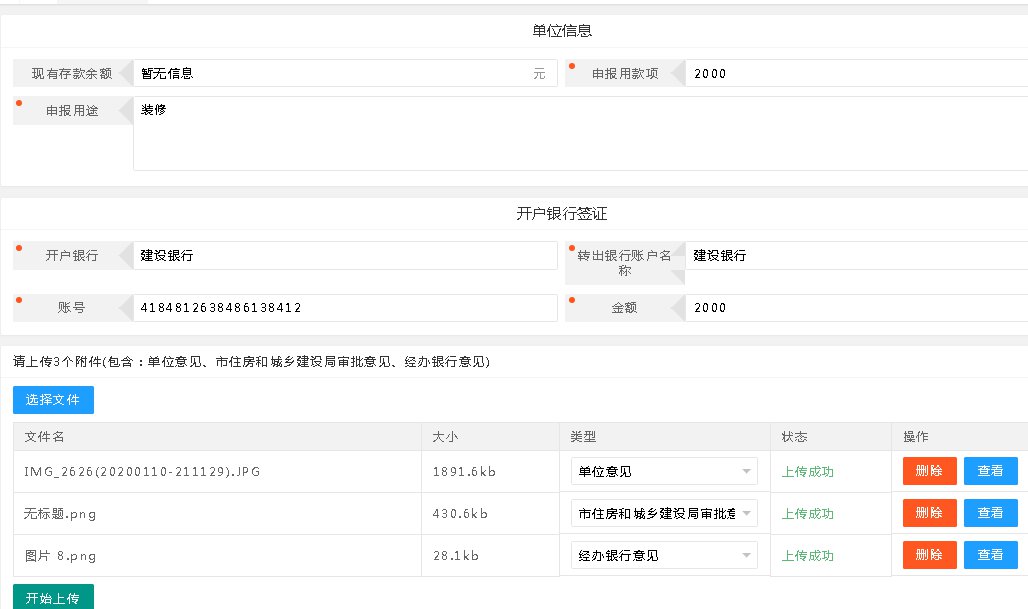
Task: Click the 账号 input field
Action: [344, 308]
